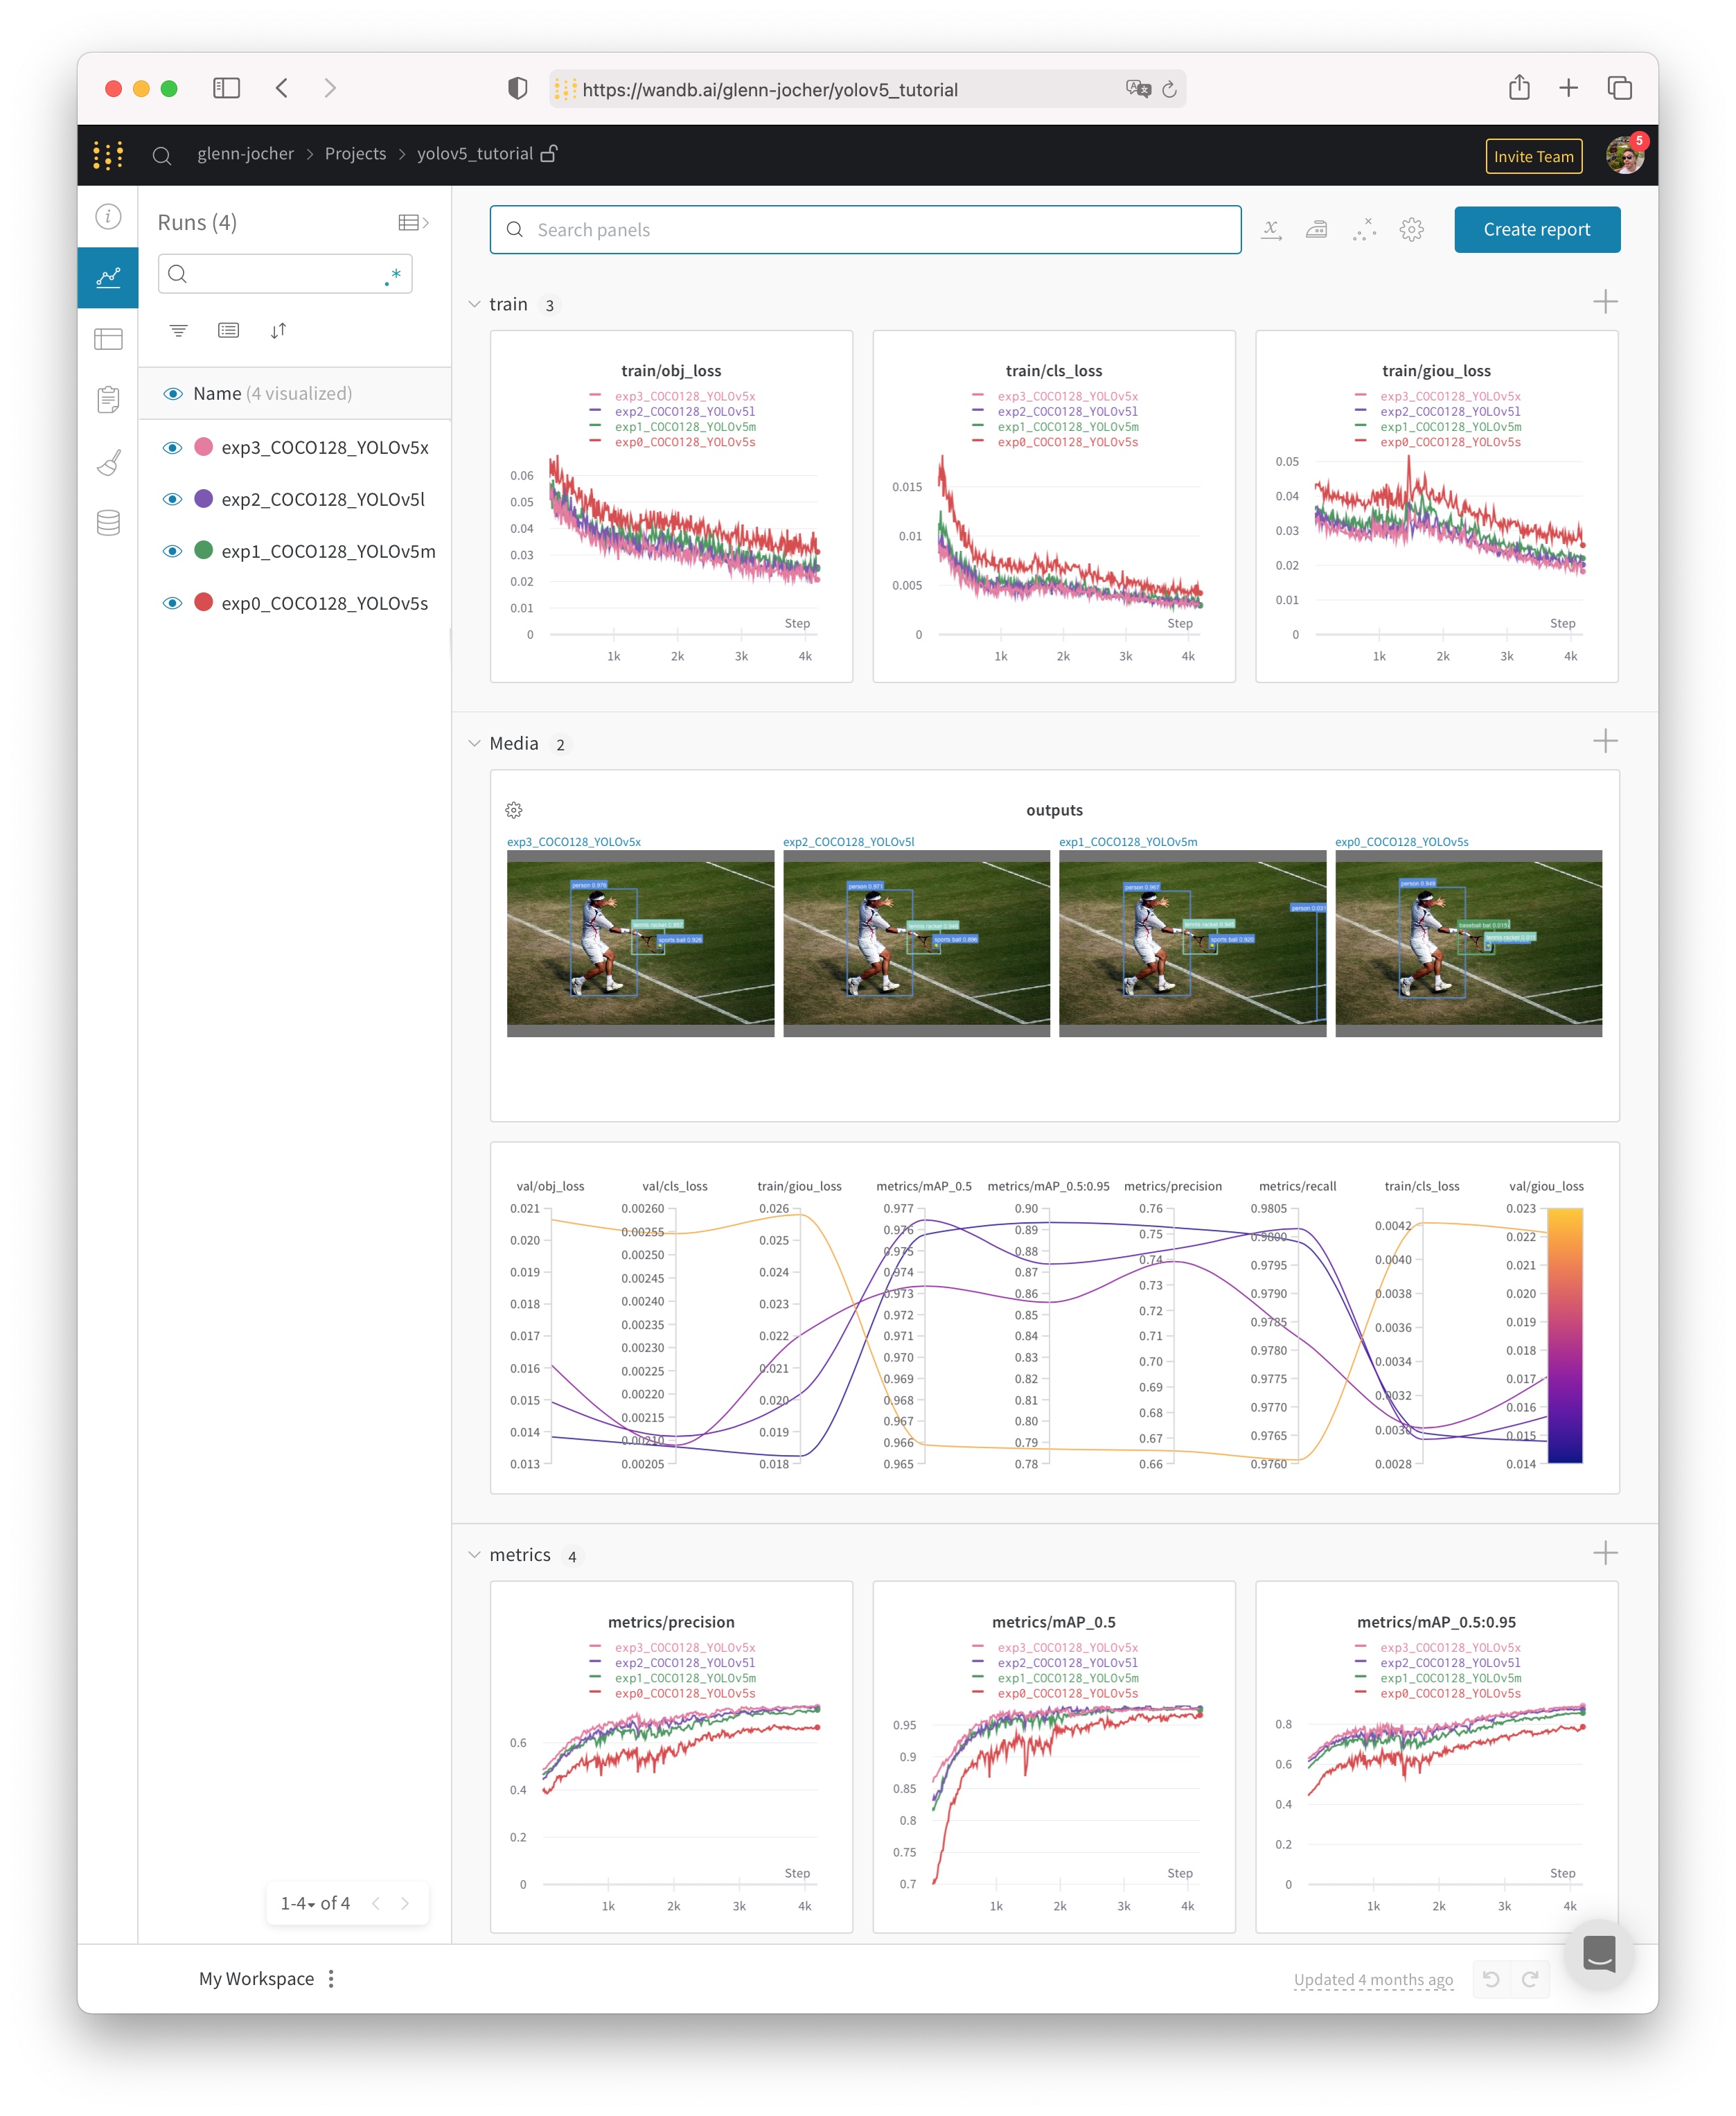Open the project overview info icon

(108, 216)
